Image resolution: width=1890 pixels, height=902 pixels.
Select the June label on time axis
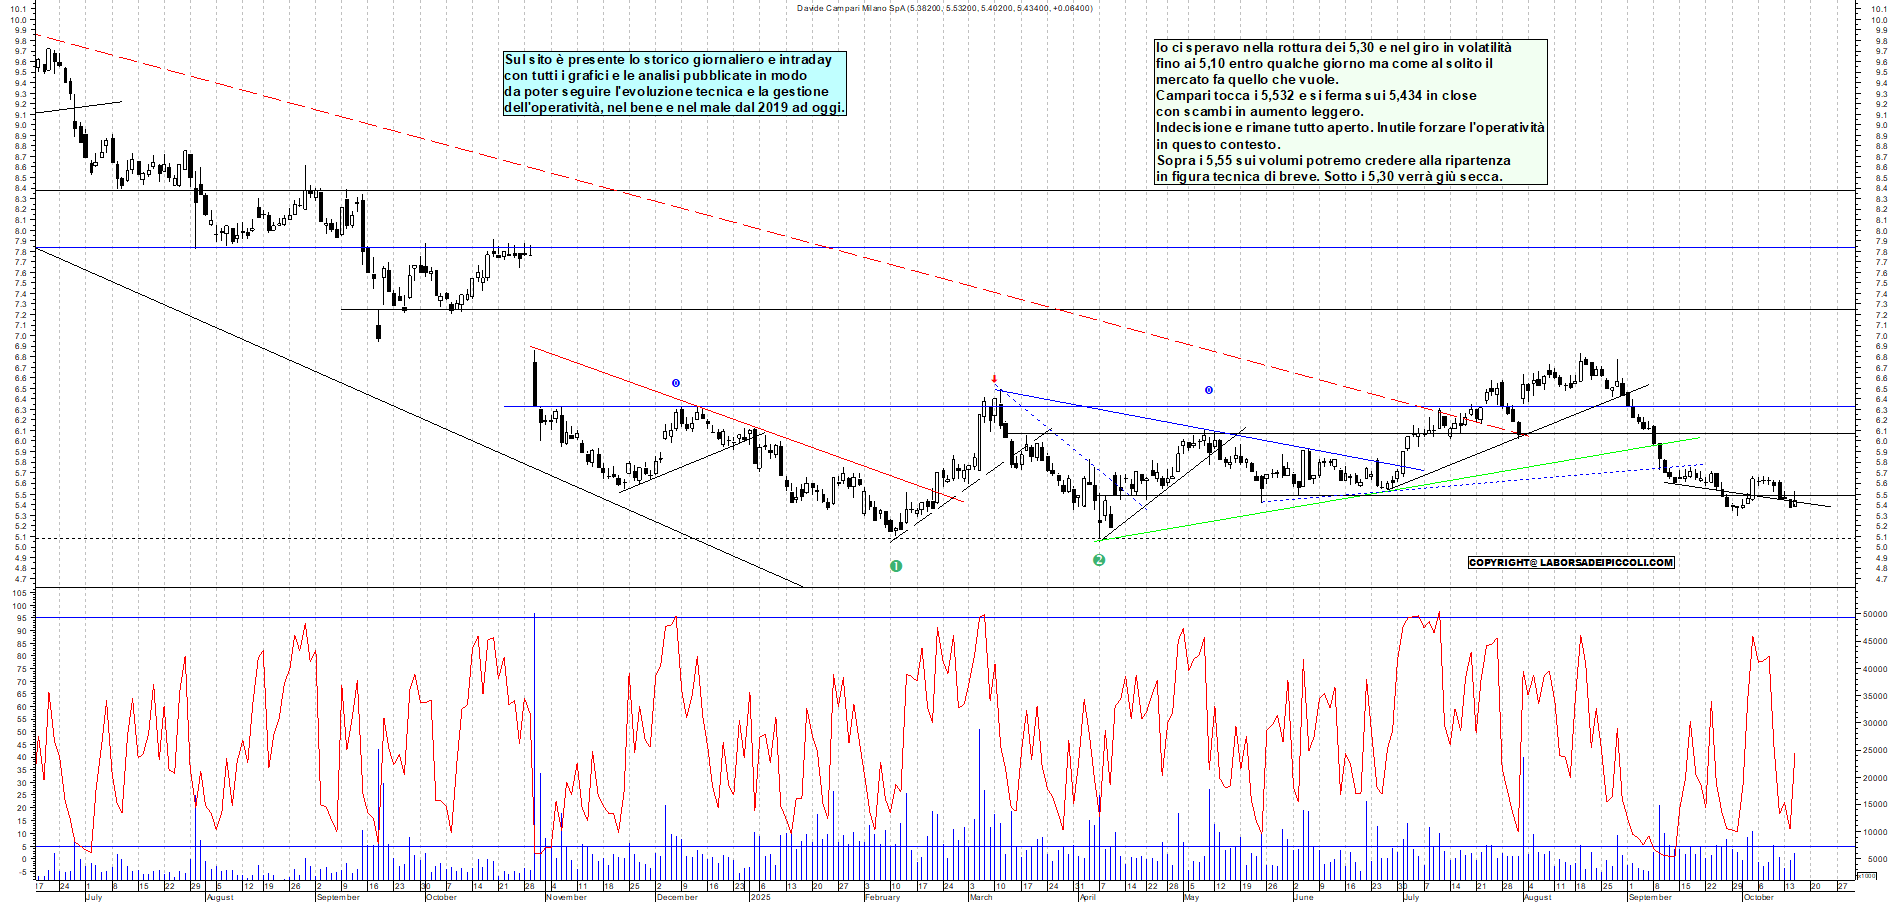tap(1303, 897)
